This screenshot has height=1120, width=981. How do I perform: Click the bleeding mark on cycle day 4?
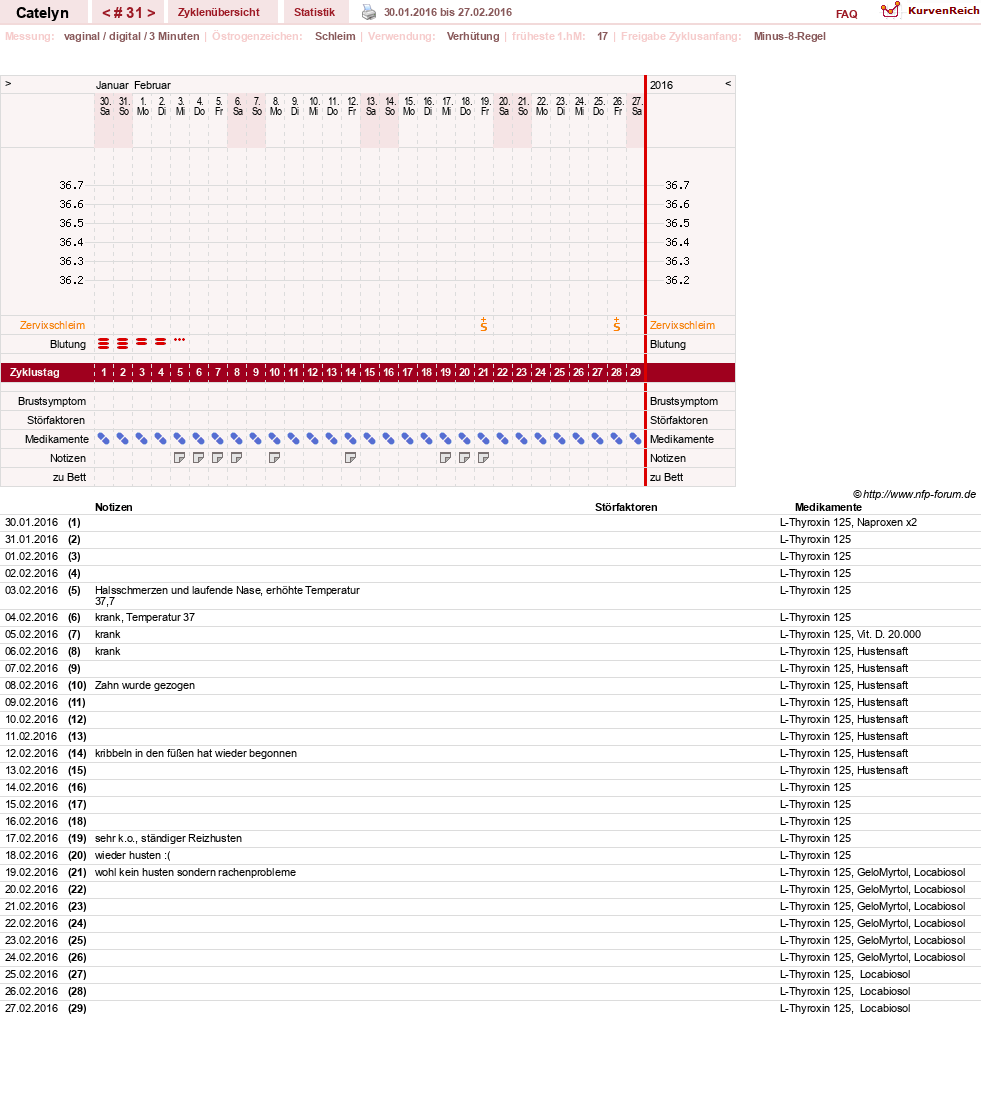(161, 342)
